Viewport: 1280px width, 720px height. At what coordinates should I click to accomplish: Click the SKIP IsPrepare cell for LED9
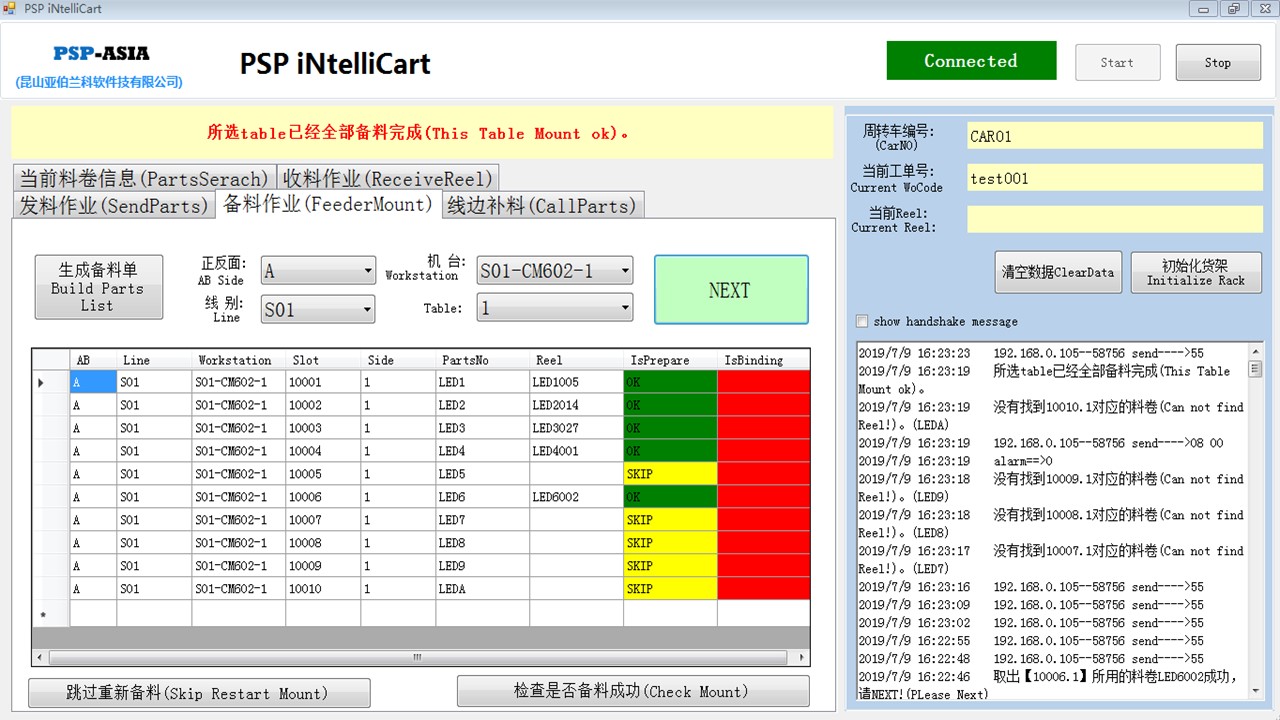pyautogui.click(x=670, y=566)
